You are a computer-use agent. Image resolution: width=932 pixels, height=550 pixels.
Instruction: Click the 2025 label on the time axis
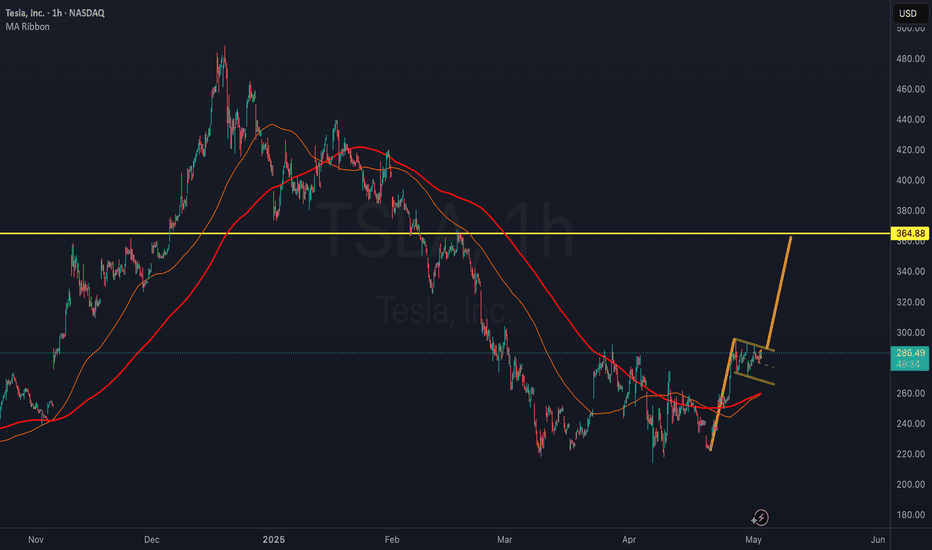point(274,540)
